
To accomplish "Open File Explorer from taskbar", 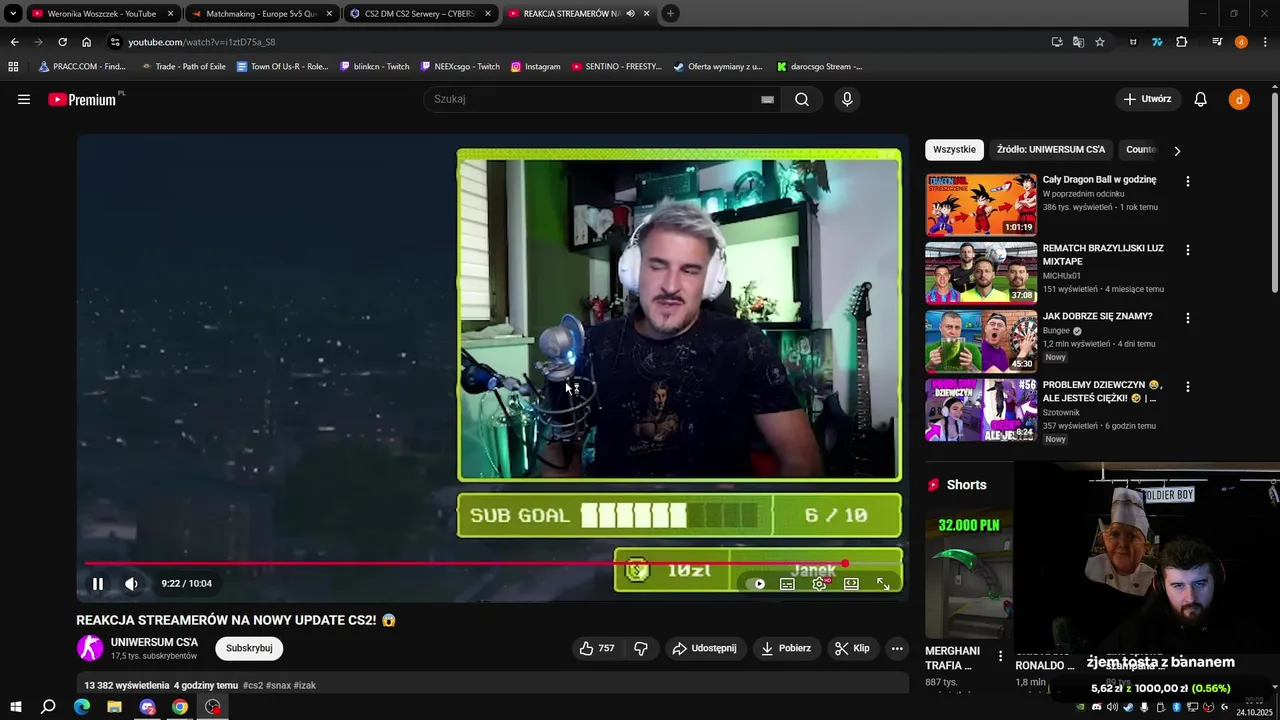I will coord(114,707).
